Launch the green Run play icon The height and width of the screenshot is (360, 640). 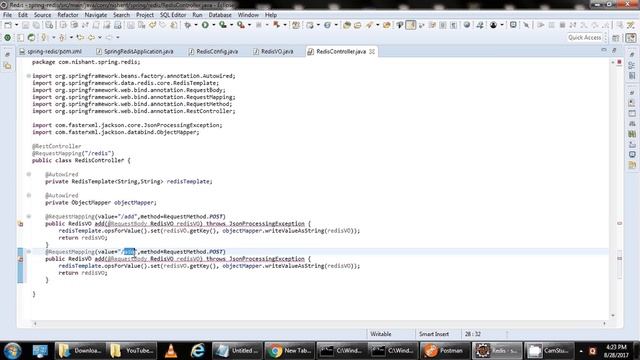coord(205,25)
